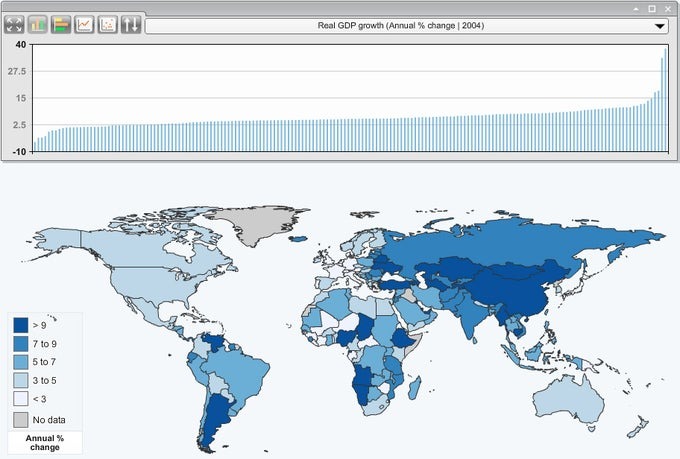Maximize the chart panel window
The image size is (680, 459).
652,7
